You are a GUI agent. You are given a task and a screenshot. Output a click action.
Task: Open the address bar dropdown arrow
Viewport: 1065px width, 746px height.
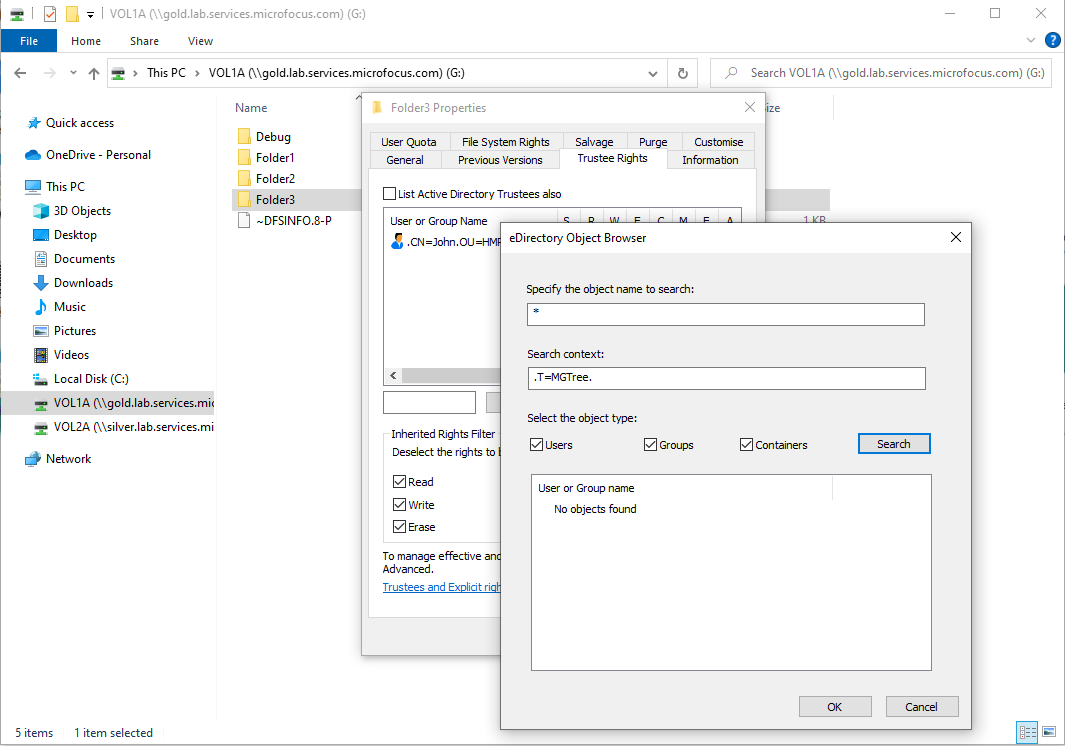tap(653, 73)
